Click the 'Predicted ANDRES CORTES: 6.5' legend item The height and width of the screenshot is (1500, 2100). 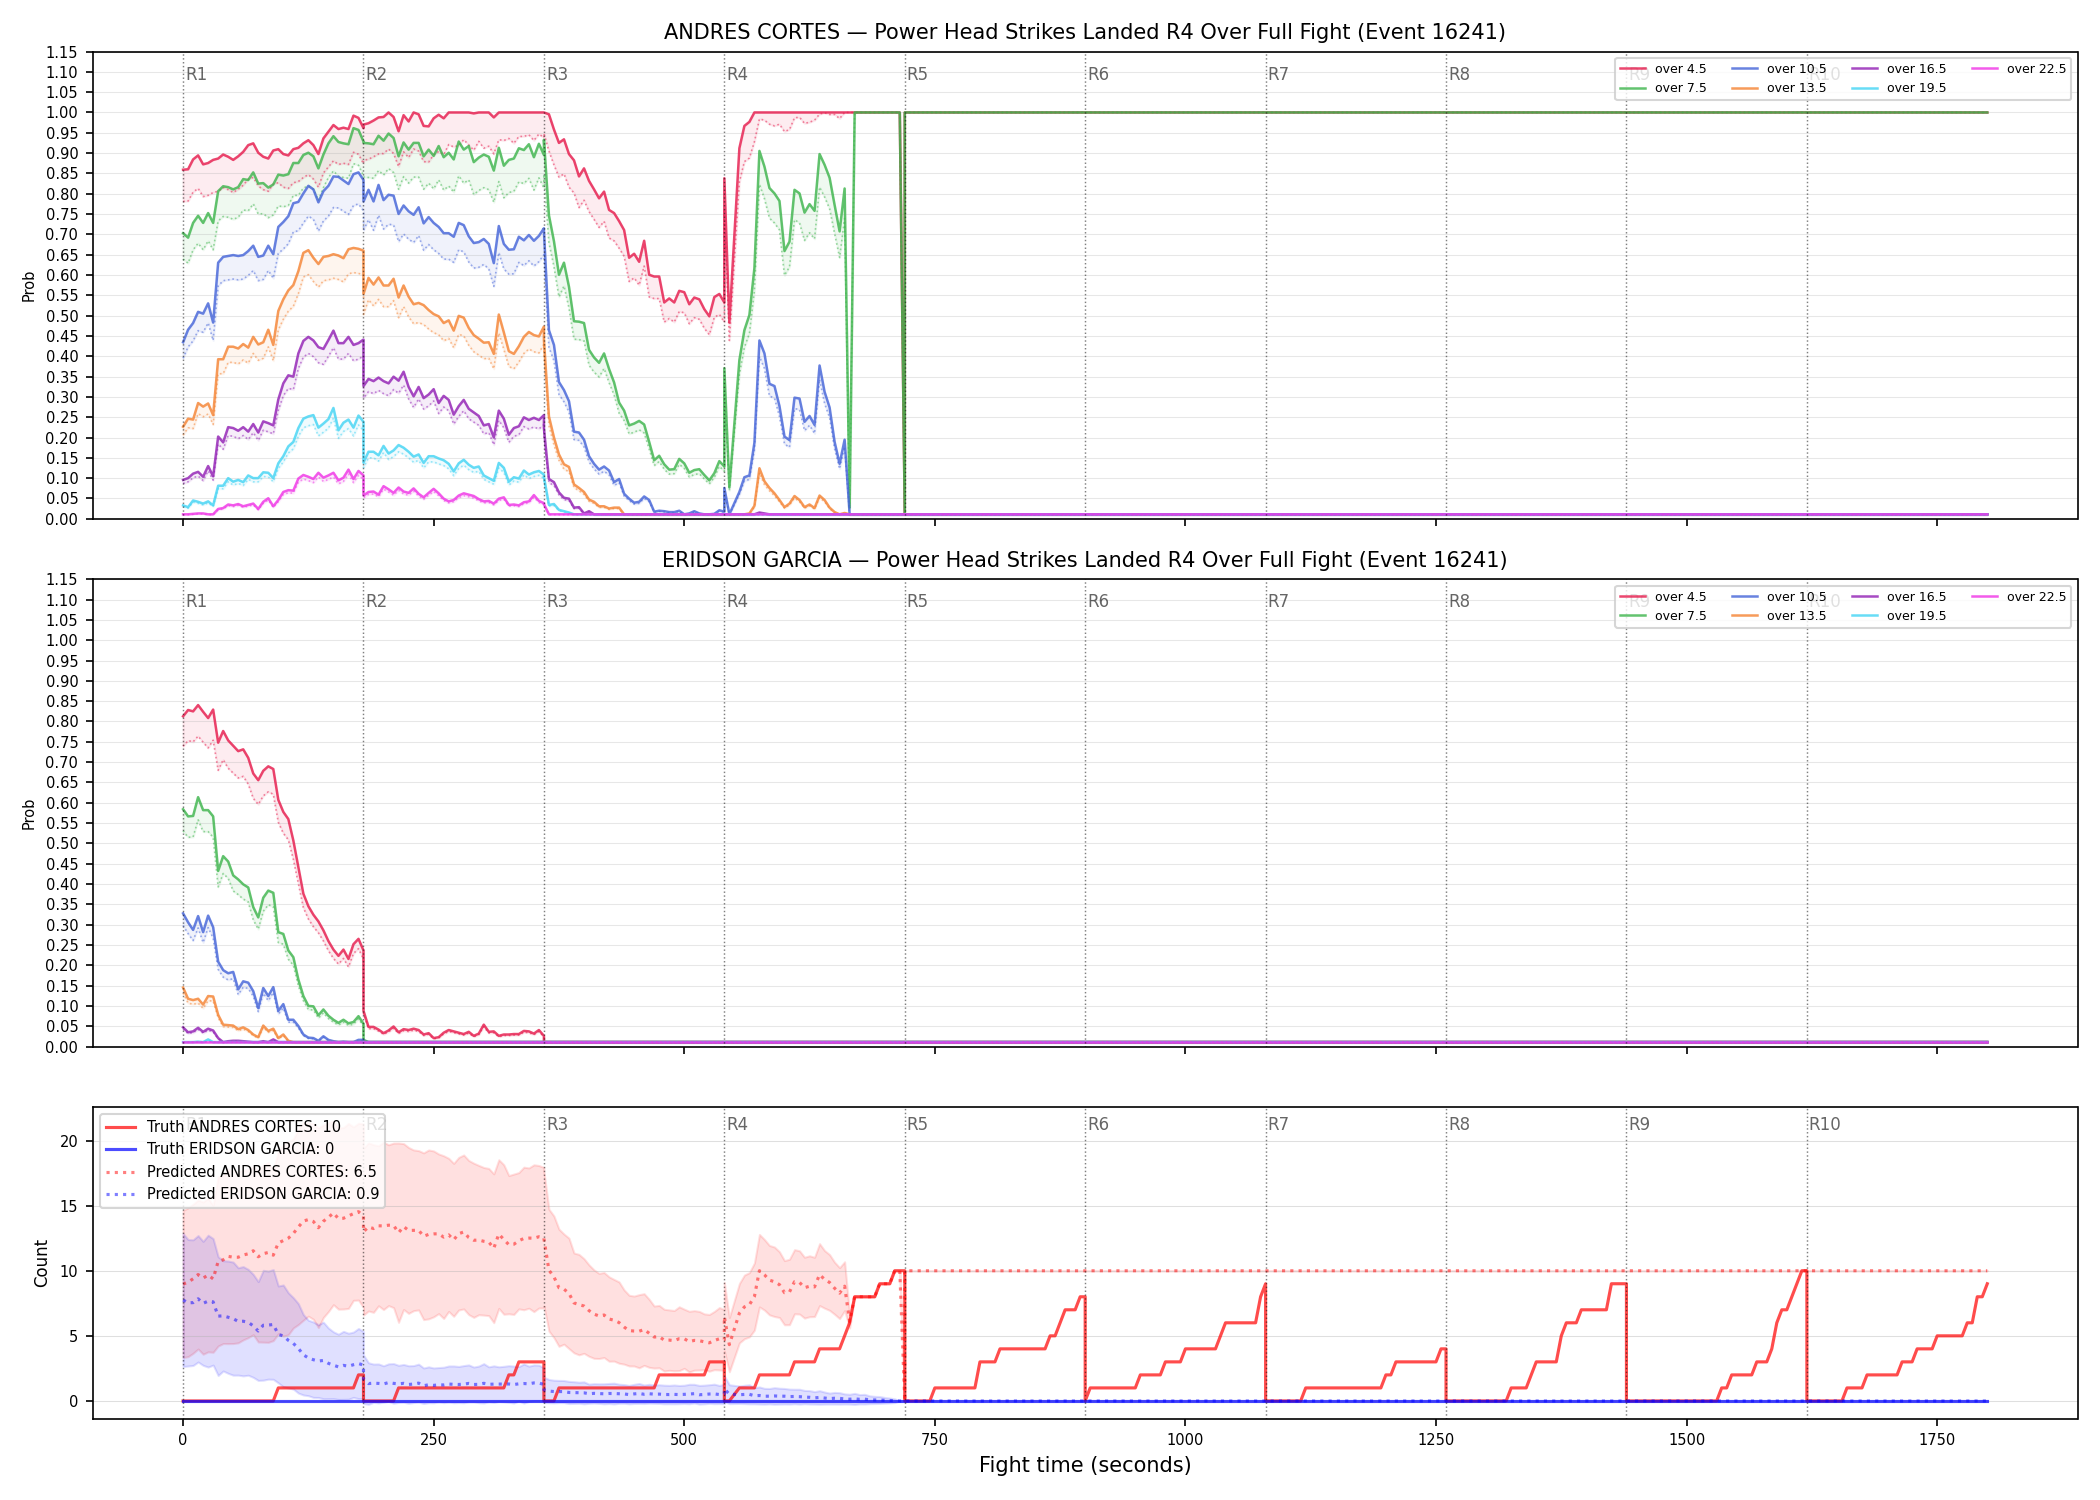pos(241,1172)
